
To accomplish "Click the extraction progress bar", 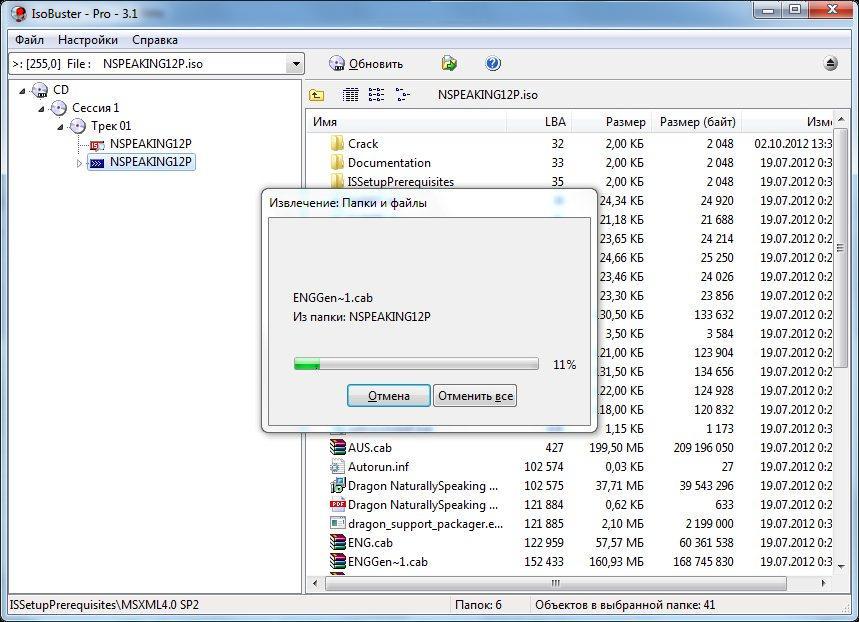I will (416, 364).
